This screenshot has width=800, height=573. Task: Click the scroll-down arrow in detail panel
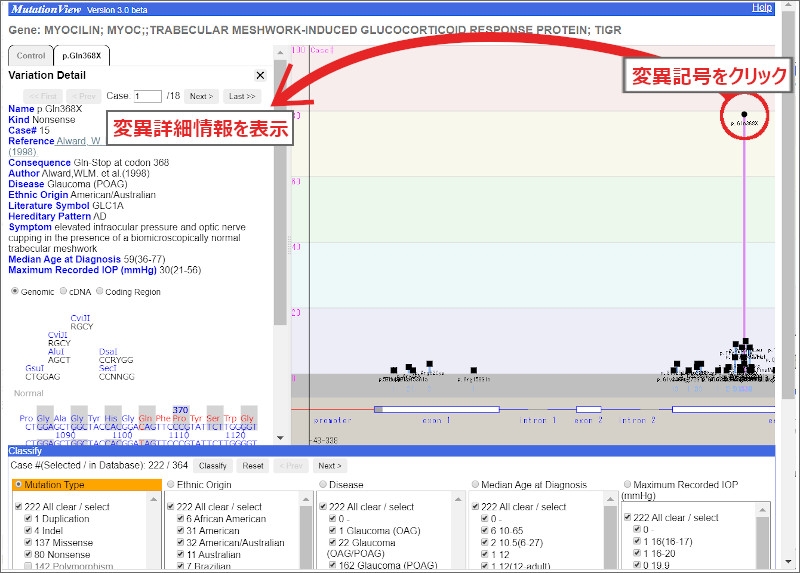tap(280, 438)
